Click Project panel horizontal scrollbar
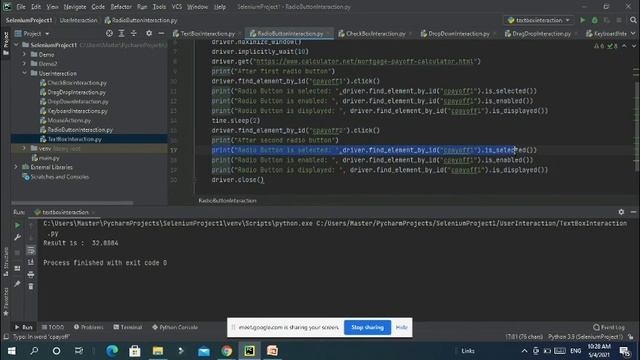 72,202
